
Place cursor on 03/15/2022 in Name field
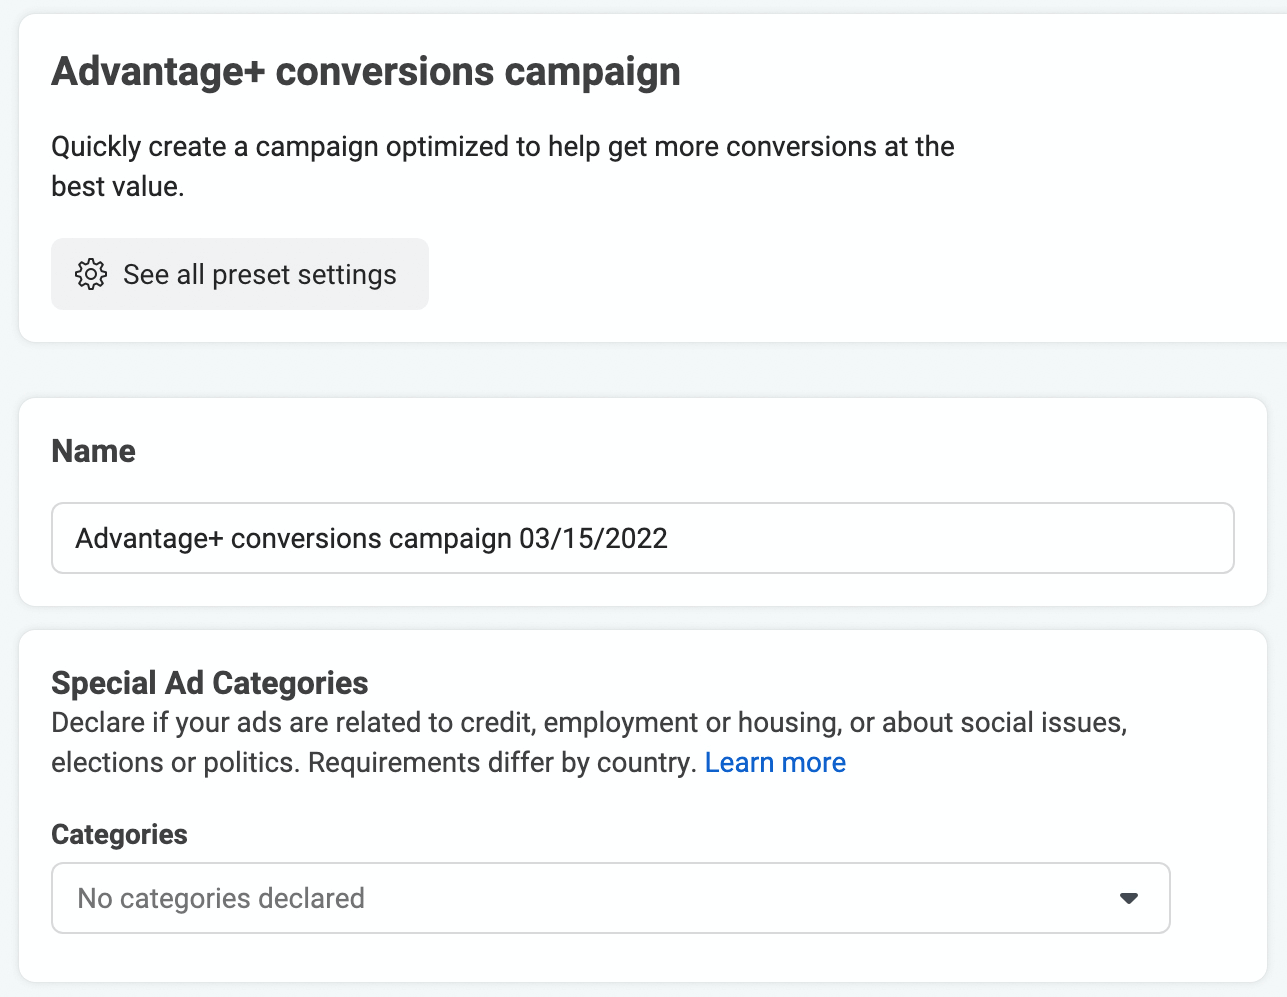coord(593,538)
